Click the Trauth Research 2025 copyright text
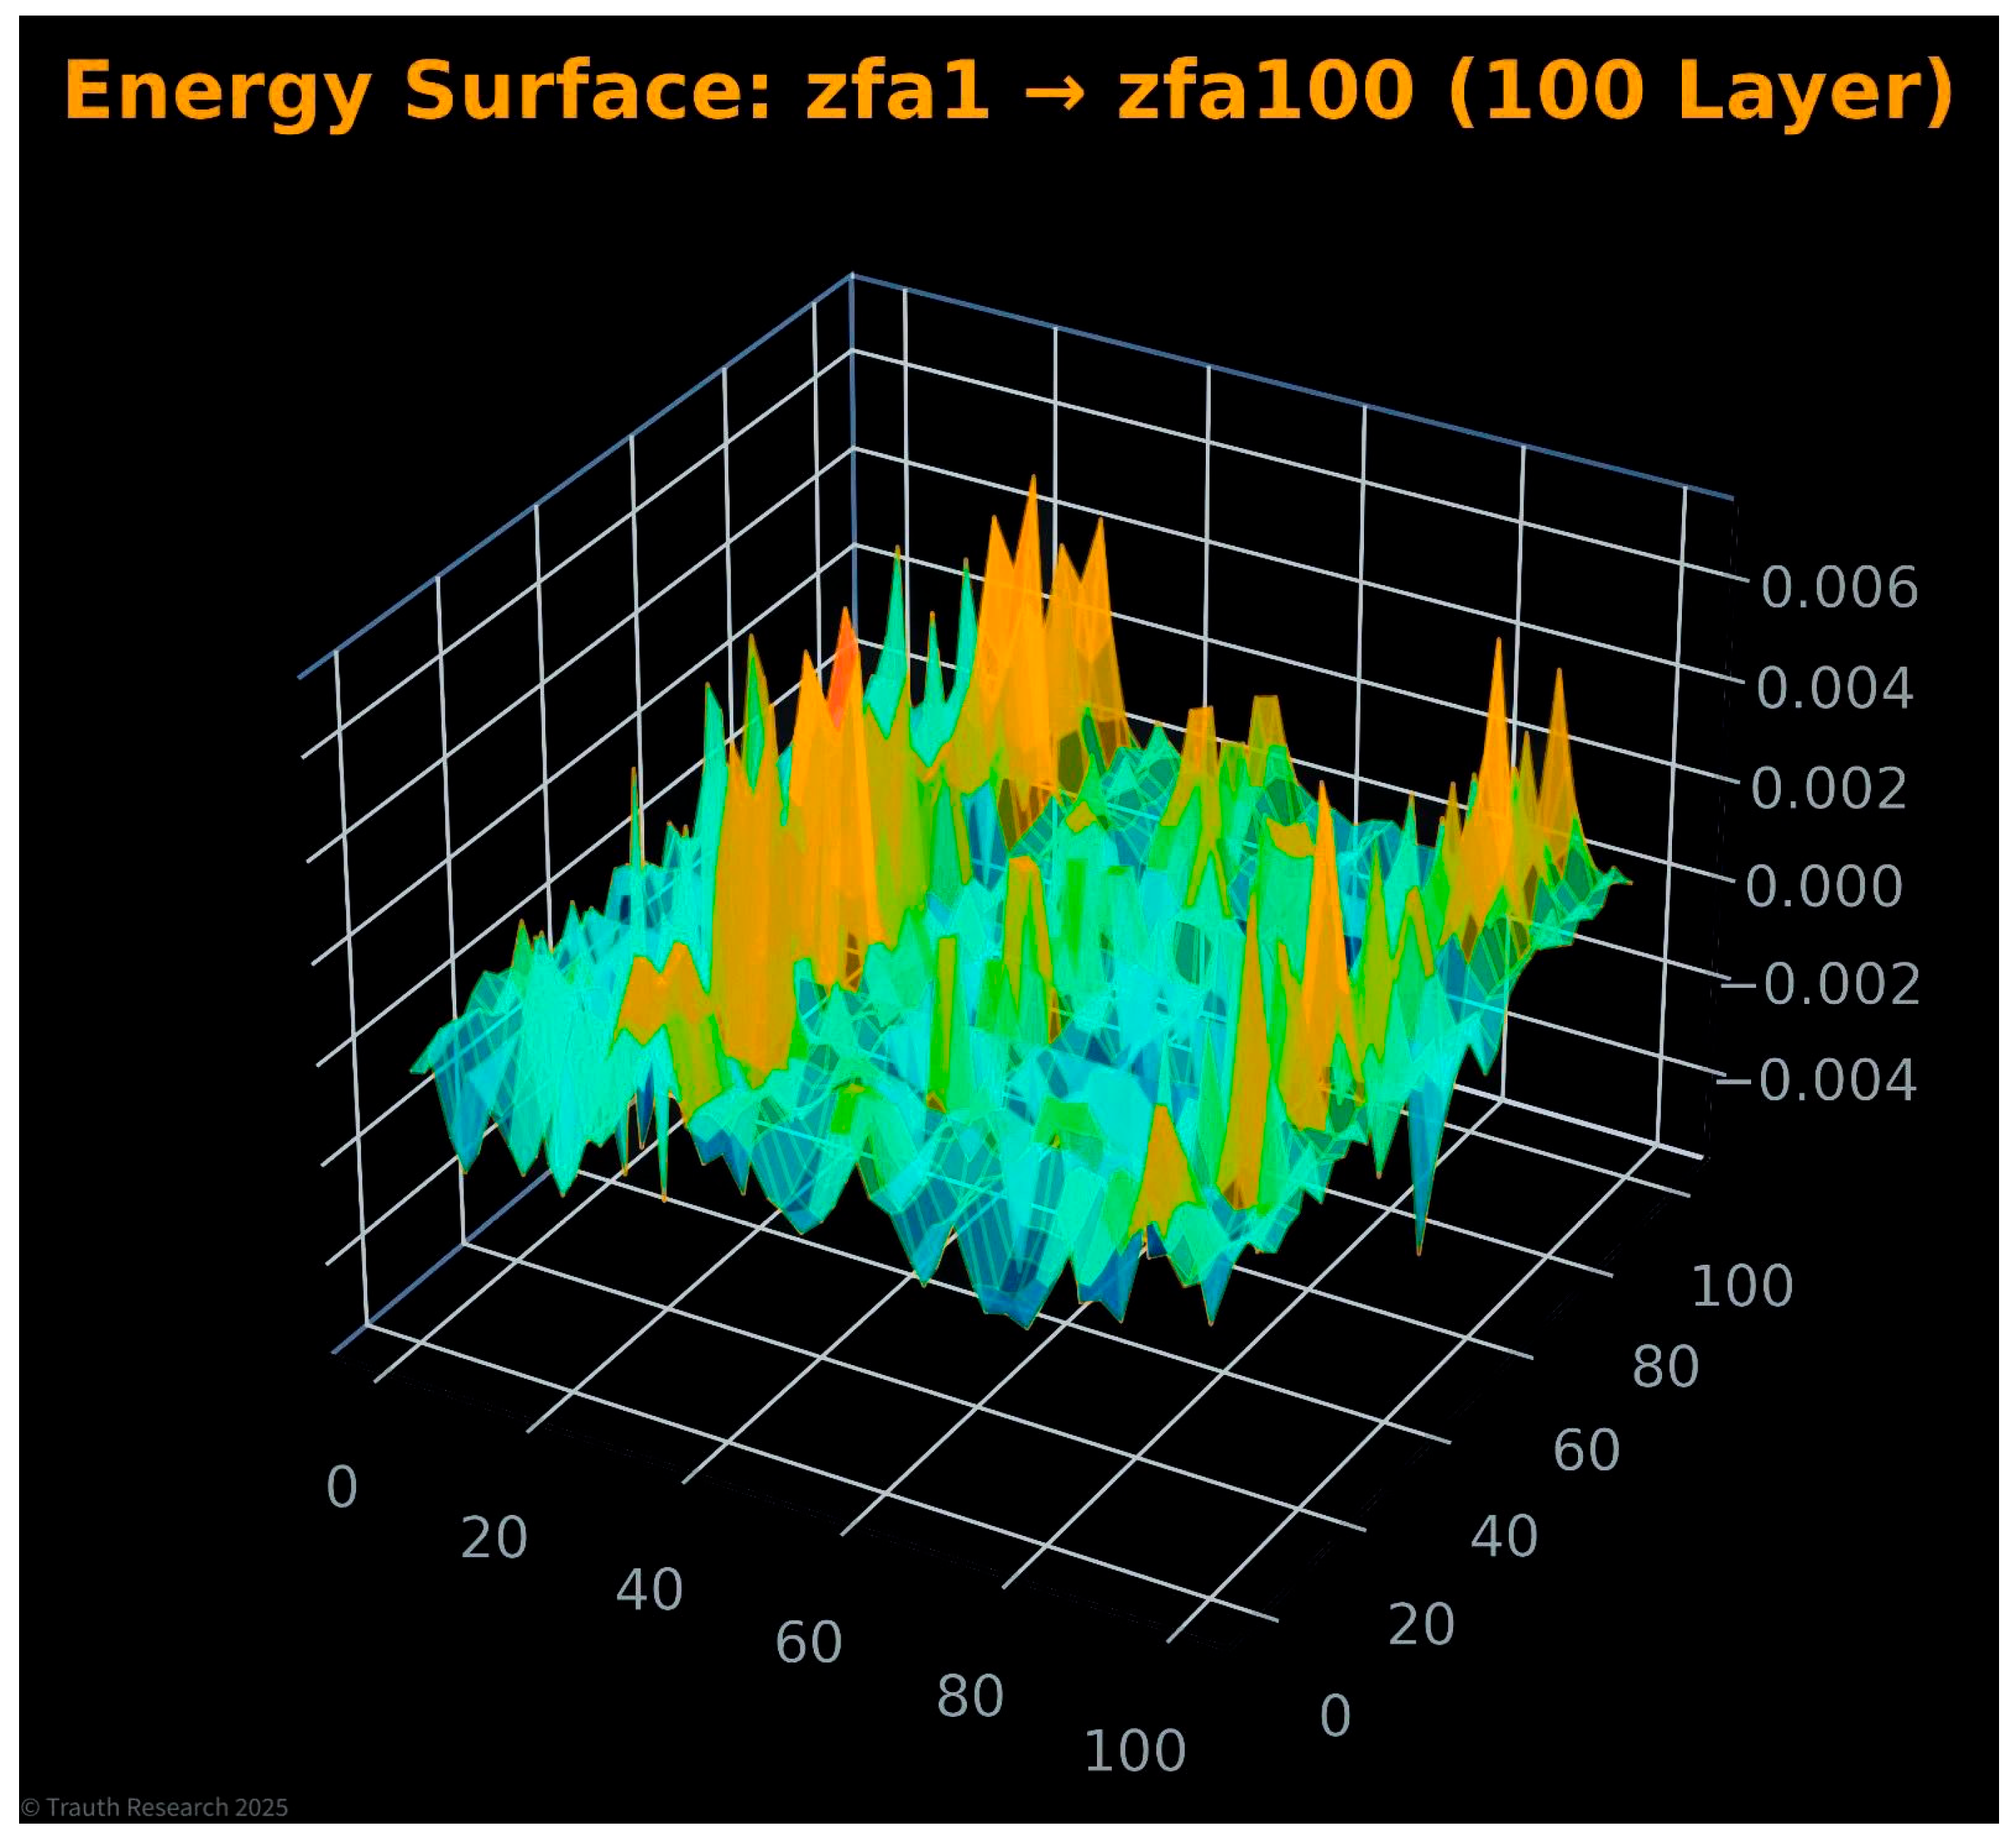The image size is (2016, 1842). click(x=155, y=1807)
